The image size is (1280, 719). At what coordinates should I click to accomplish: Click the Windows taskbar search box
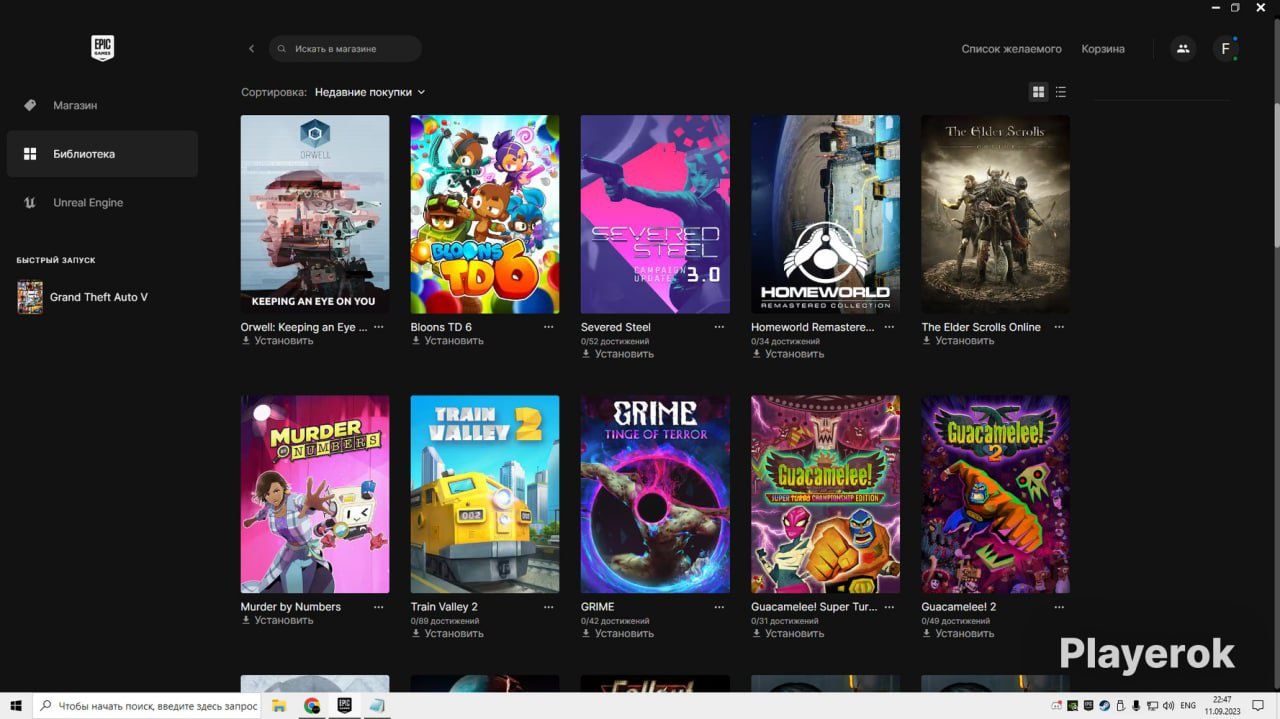[x=148, y=705]
